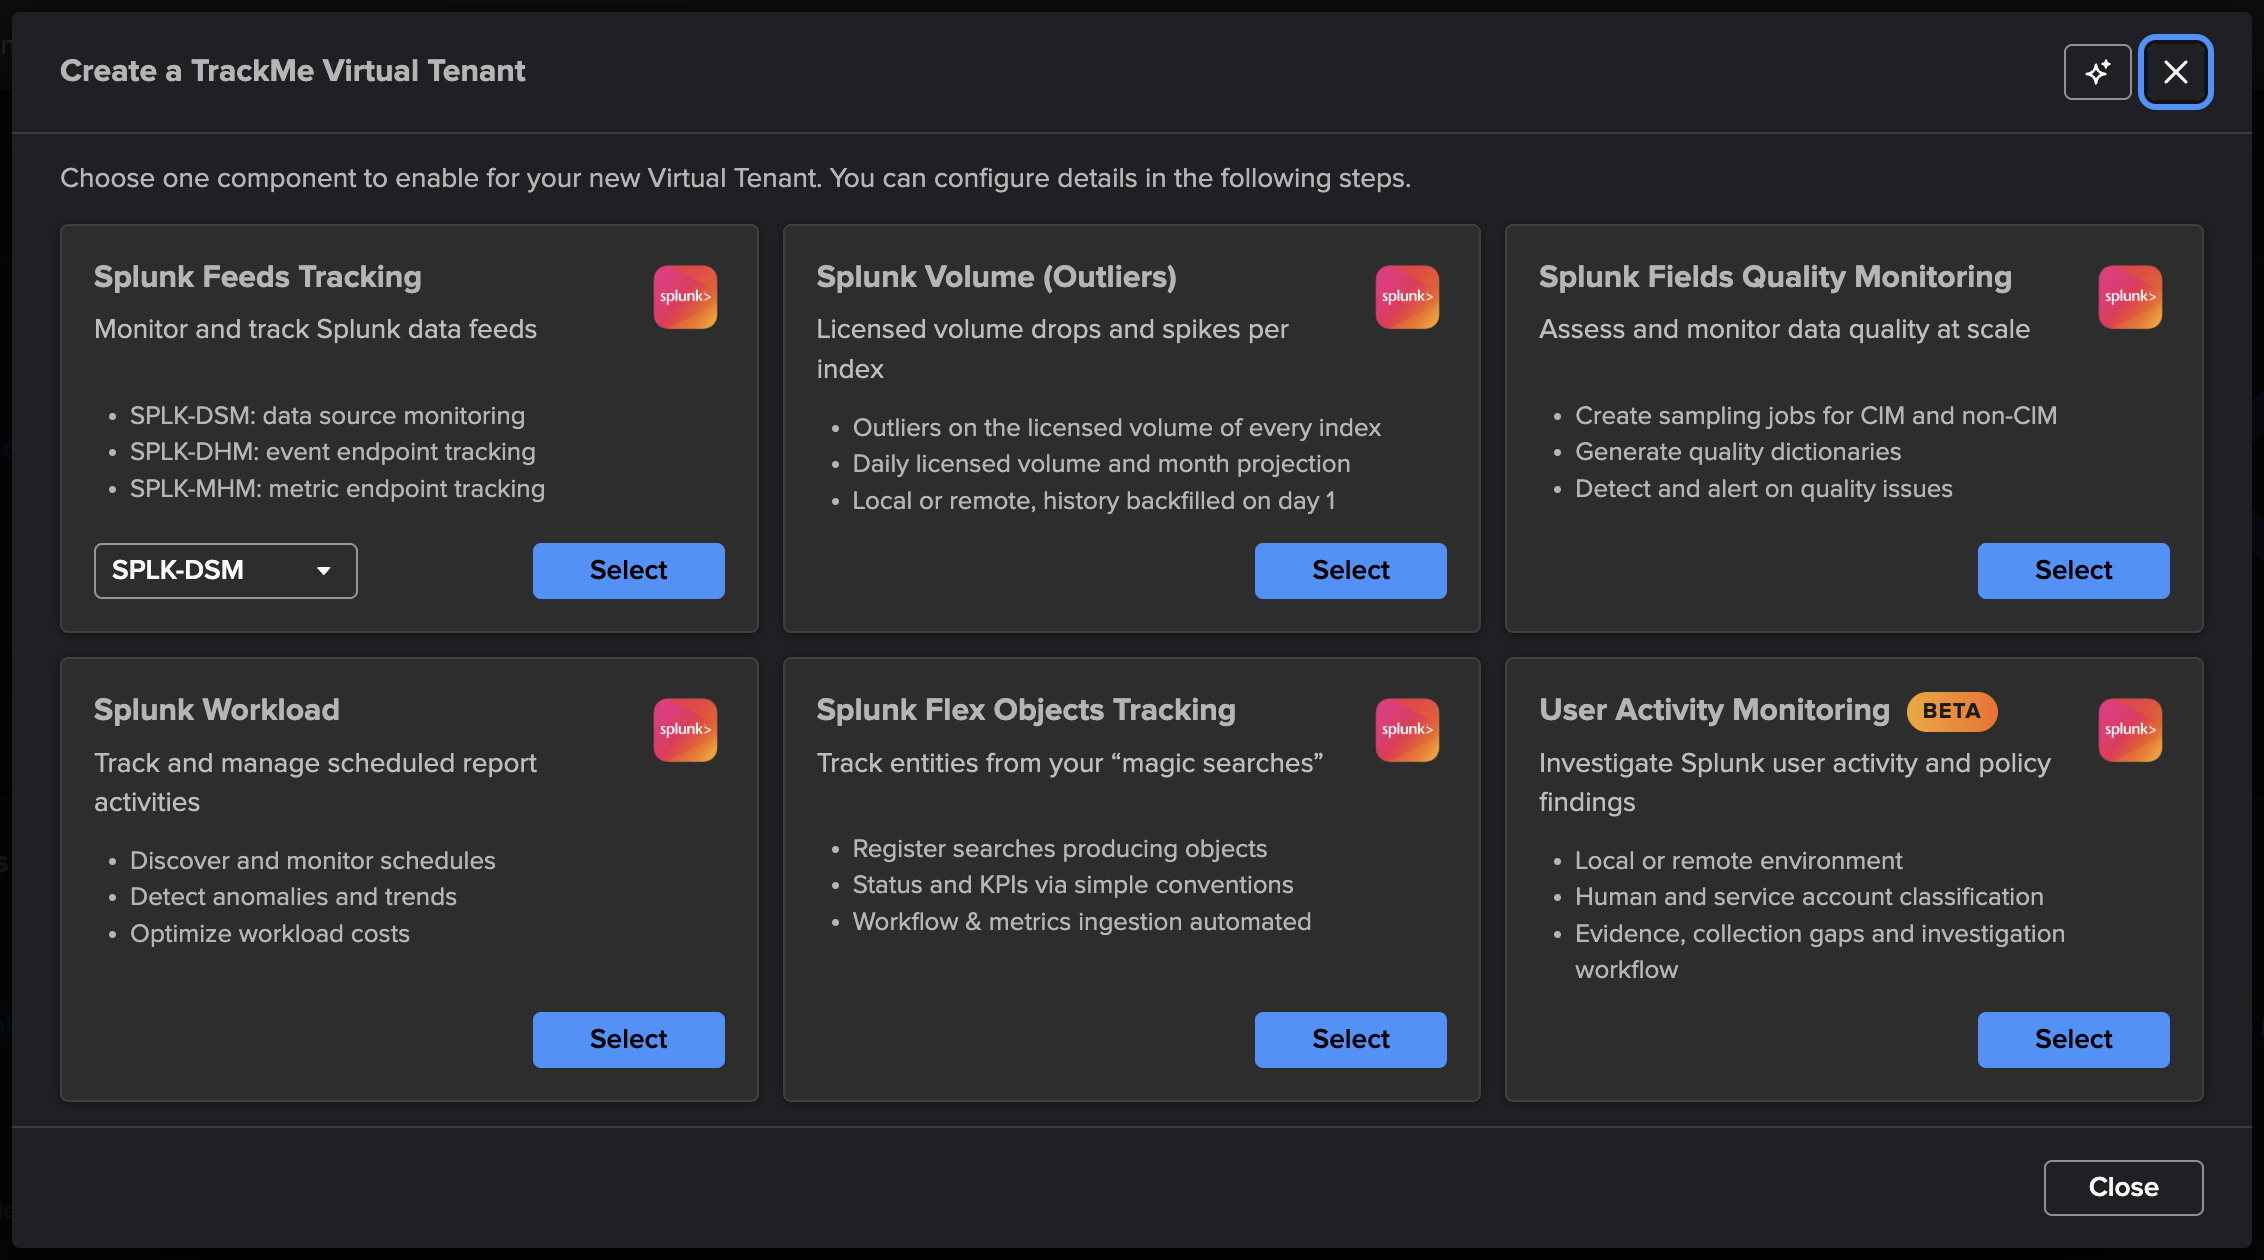The width and height of the screenshot is (2264, 1260).
Task: Click the 'Splunk Flex Objects Tracking' card title
Action: pyautogui.click(x=1026, y=710)
